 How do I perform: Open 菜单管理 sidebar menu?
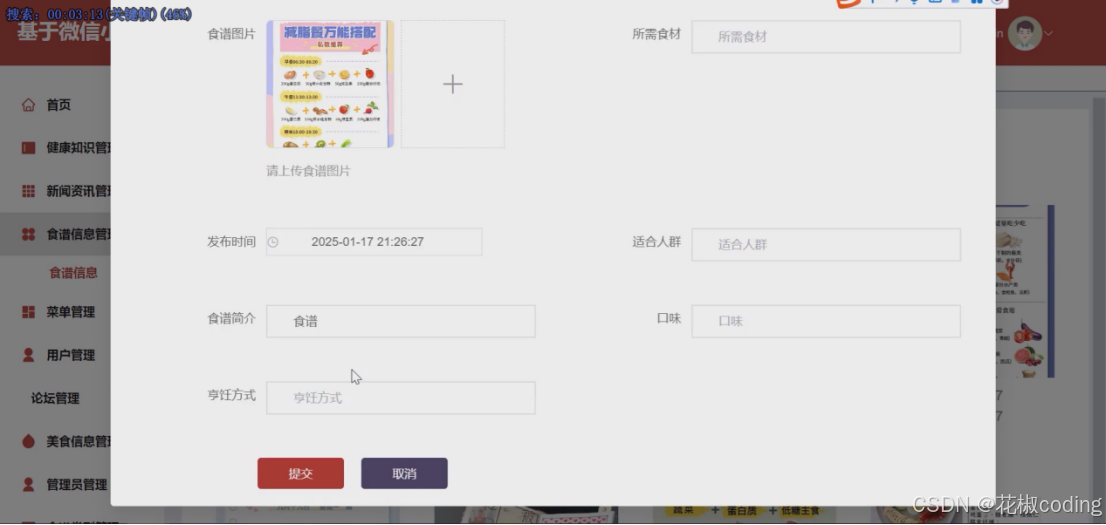(71, 312)
